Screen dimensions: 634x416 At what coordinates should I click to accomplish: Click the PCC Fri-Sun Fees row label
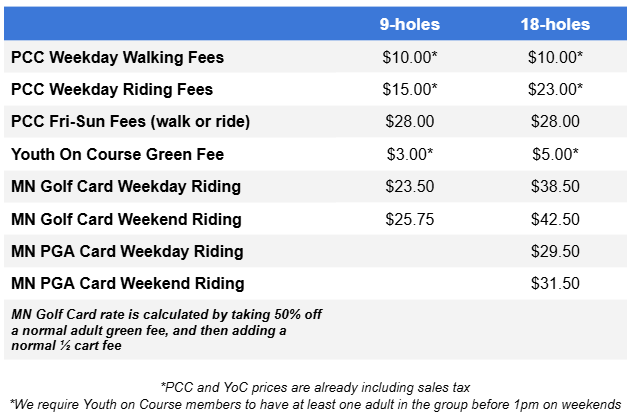click(130, 121)
